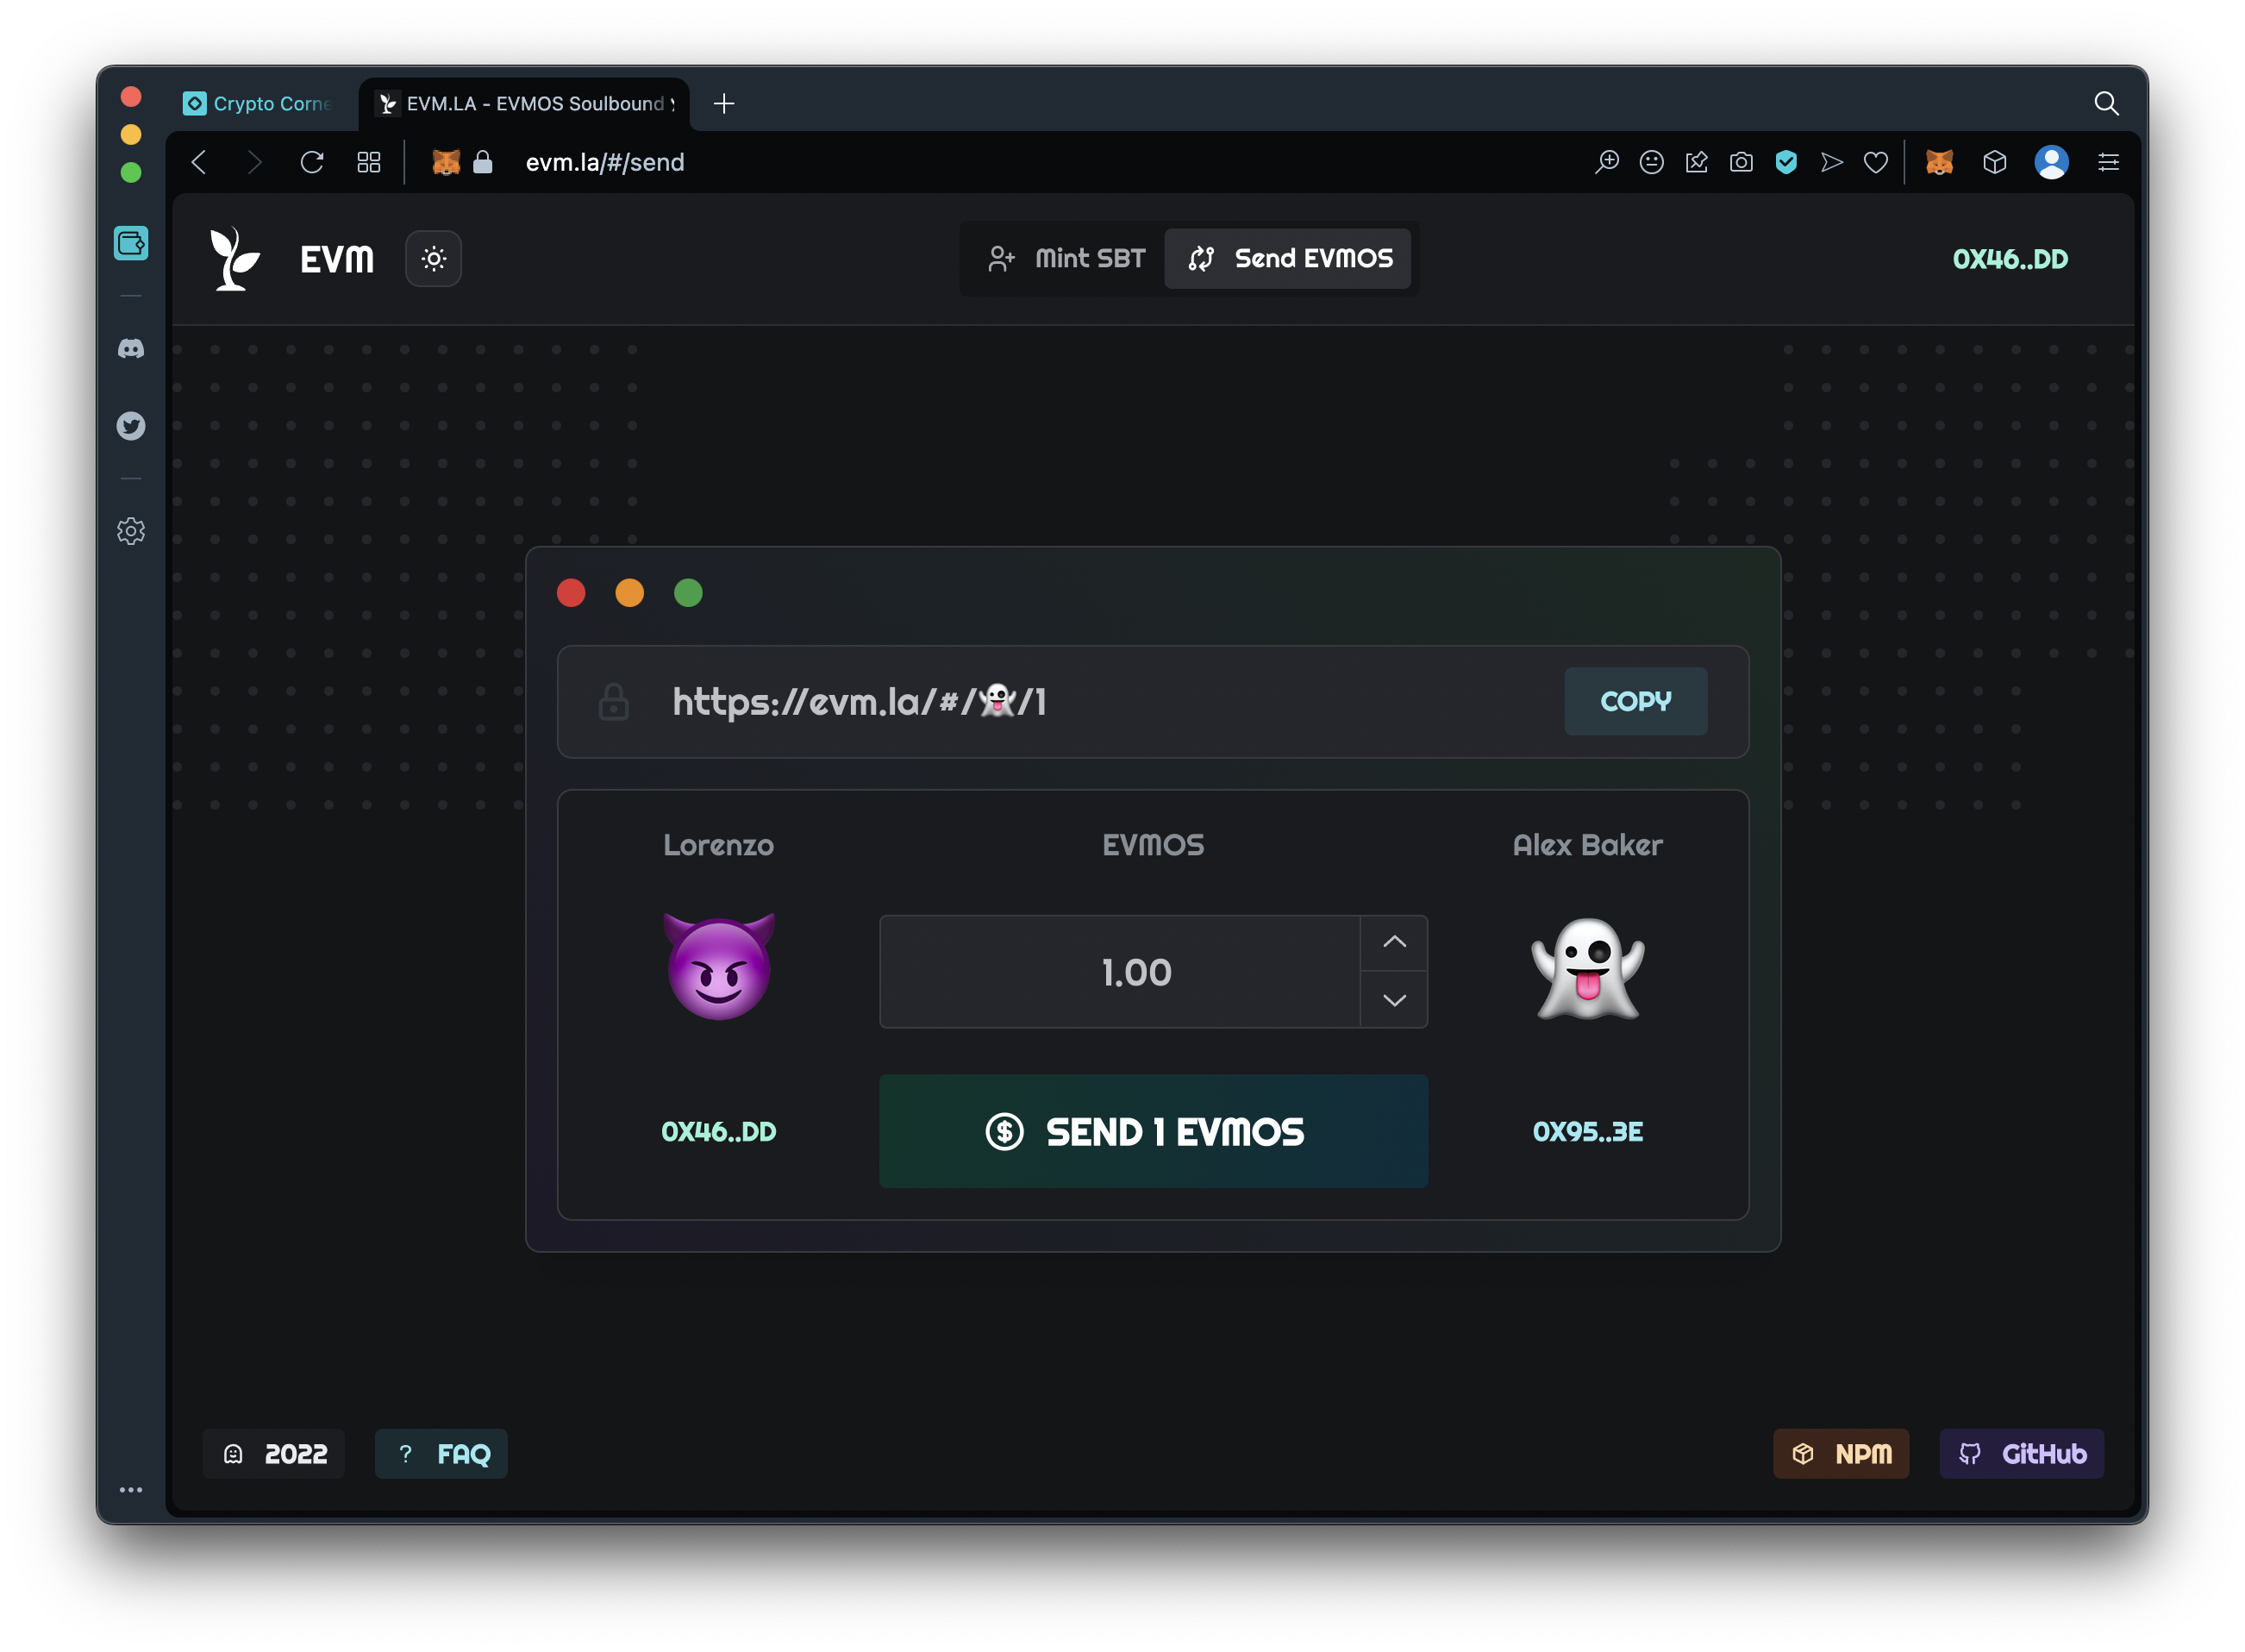This screenshot has width=2245, height=1652.
Task: Switch to Crypto Corner browser tab
Action: (x=258, y=104)
